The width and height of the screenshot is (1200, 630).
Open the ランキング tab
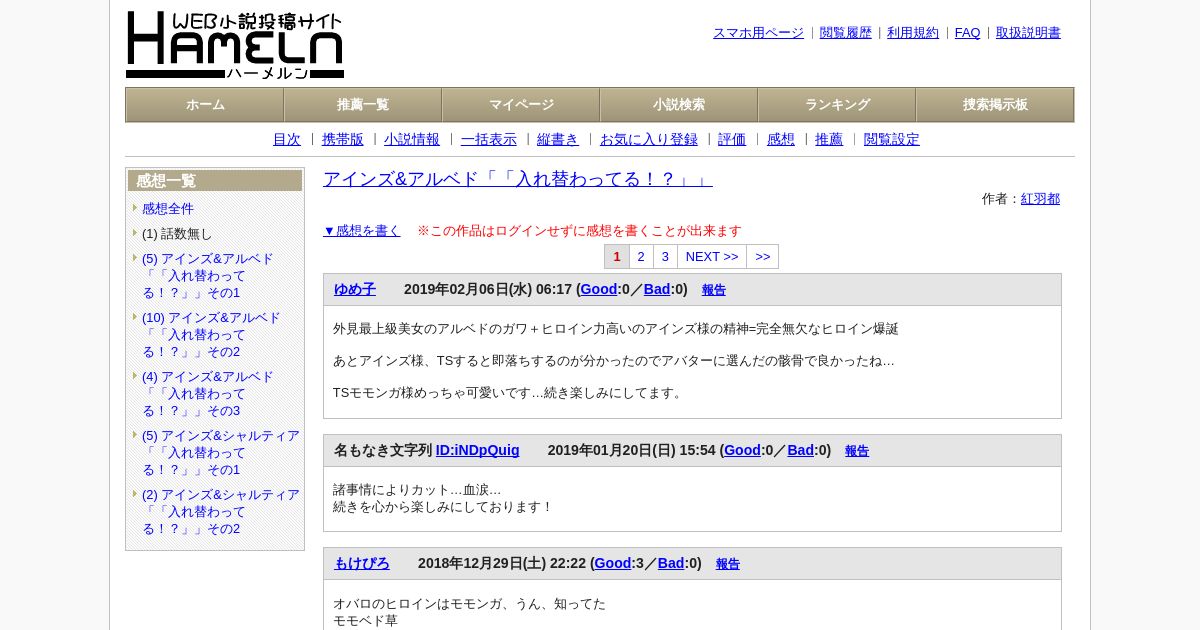point(837,105)
